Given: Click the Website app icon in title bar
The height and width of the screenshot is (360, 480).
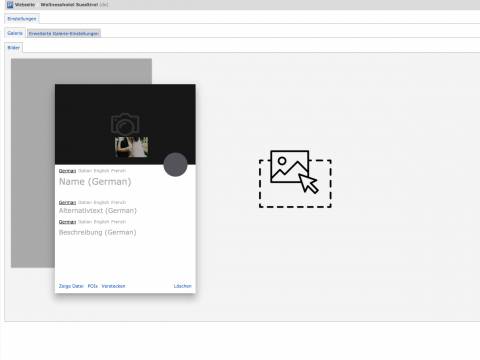Looking at the screenshot, I should (10, 5).
